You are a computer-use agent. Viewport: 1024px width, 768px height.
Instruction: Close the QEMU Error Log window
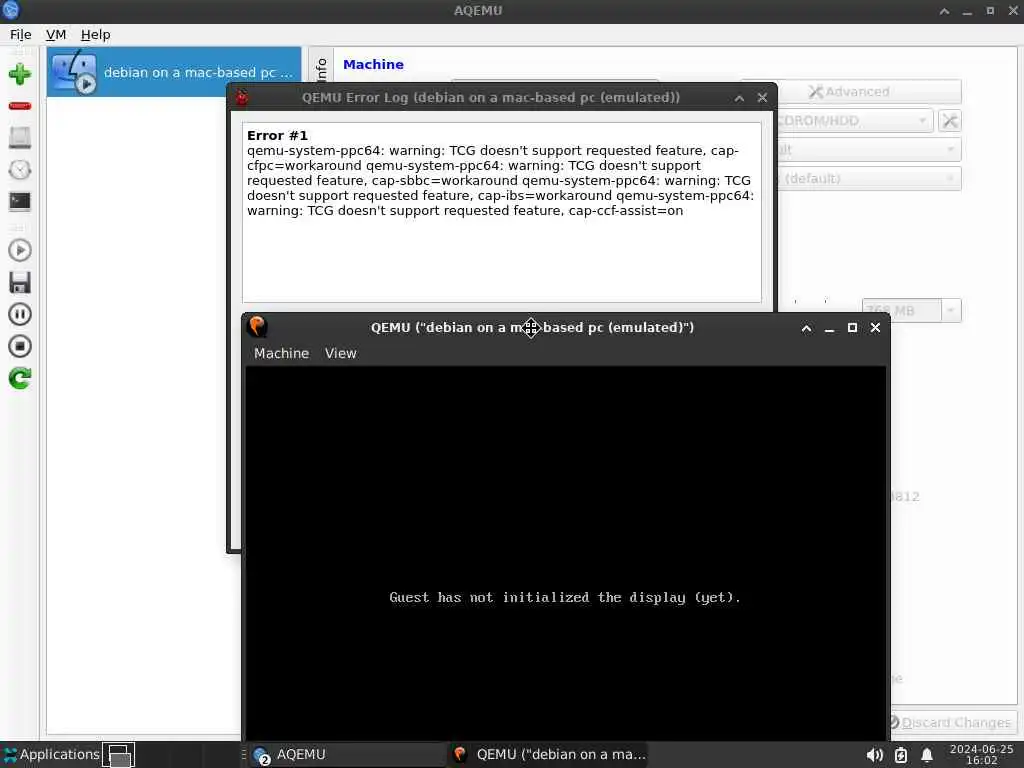[761, 97]
